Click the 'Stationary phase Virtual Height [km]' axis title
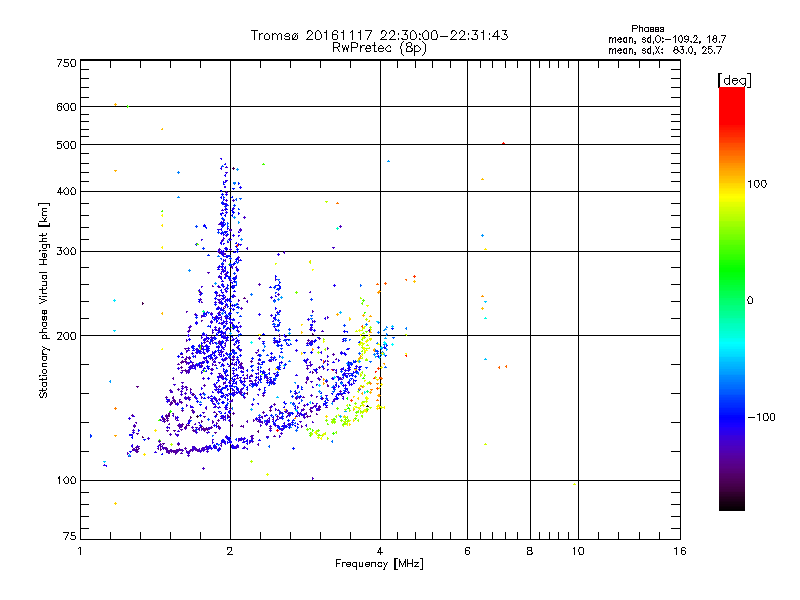The width and height of the screenshot is (800, 600). point(44,301)
